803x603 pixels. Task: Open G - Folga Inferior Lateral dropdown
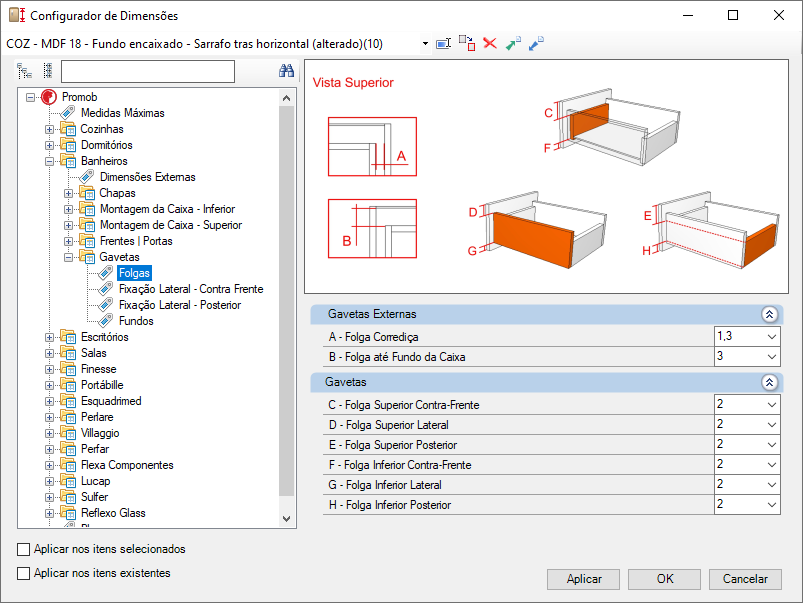[x=772, y=485]
